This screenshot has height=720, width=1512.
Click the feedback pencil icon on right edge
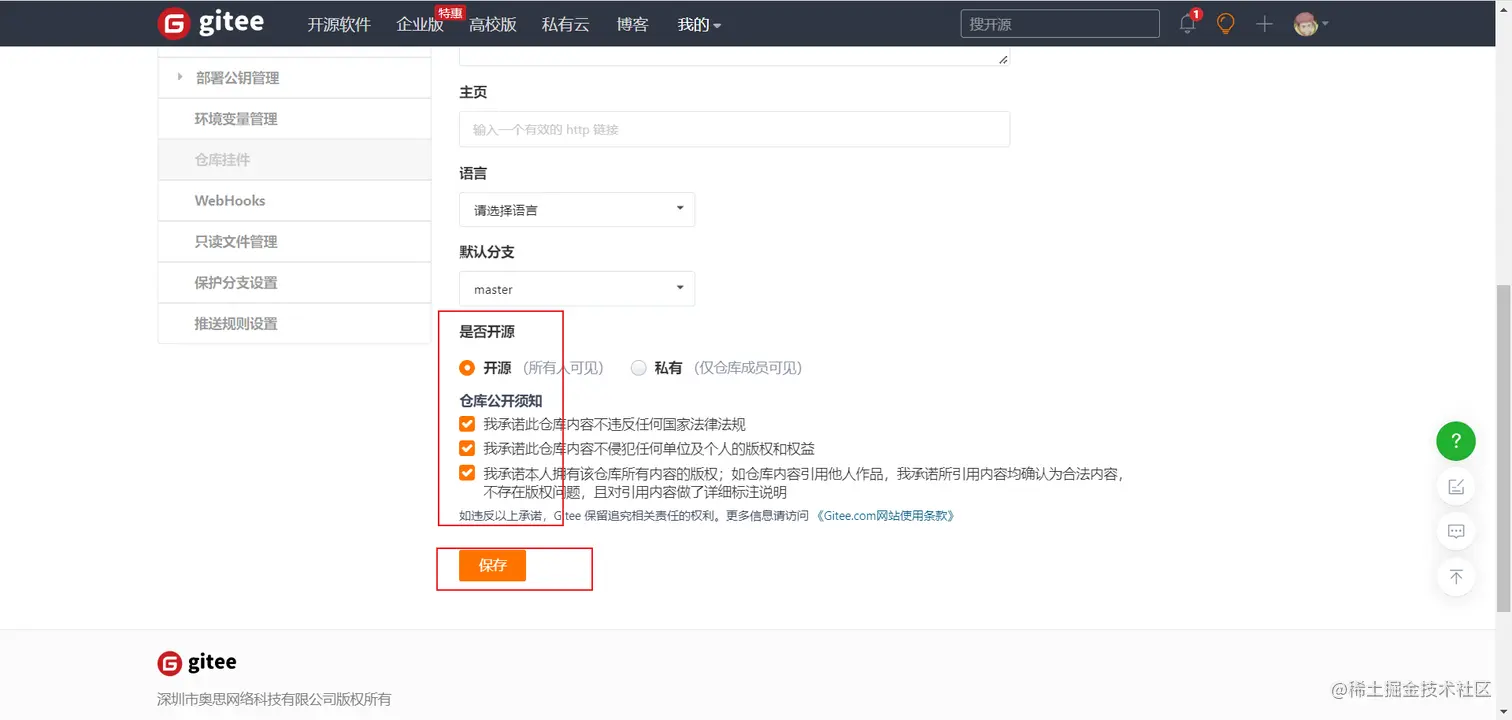coord(1455,486)
